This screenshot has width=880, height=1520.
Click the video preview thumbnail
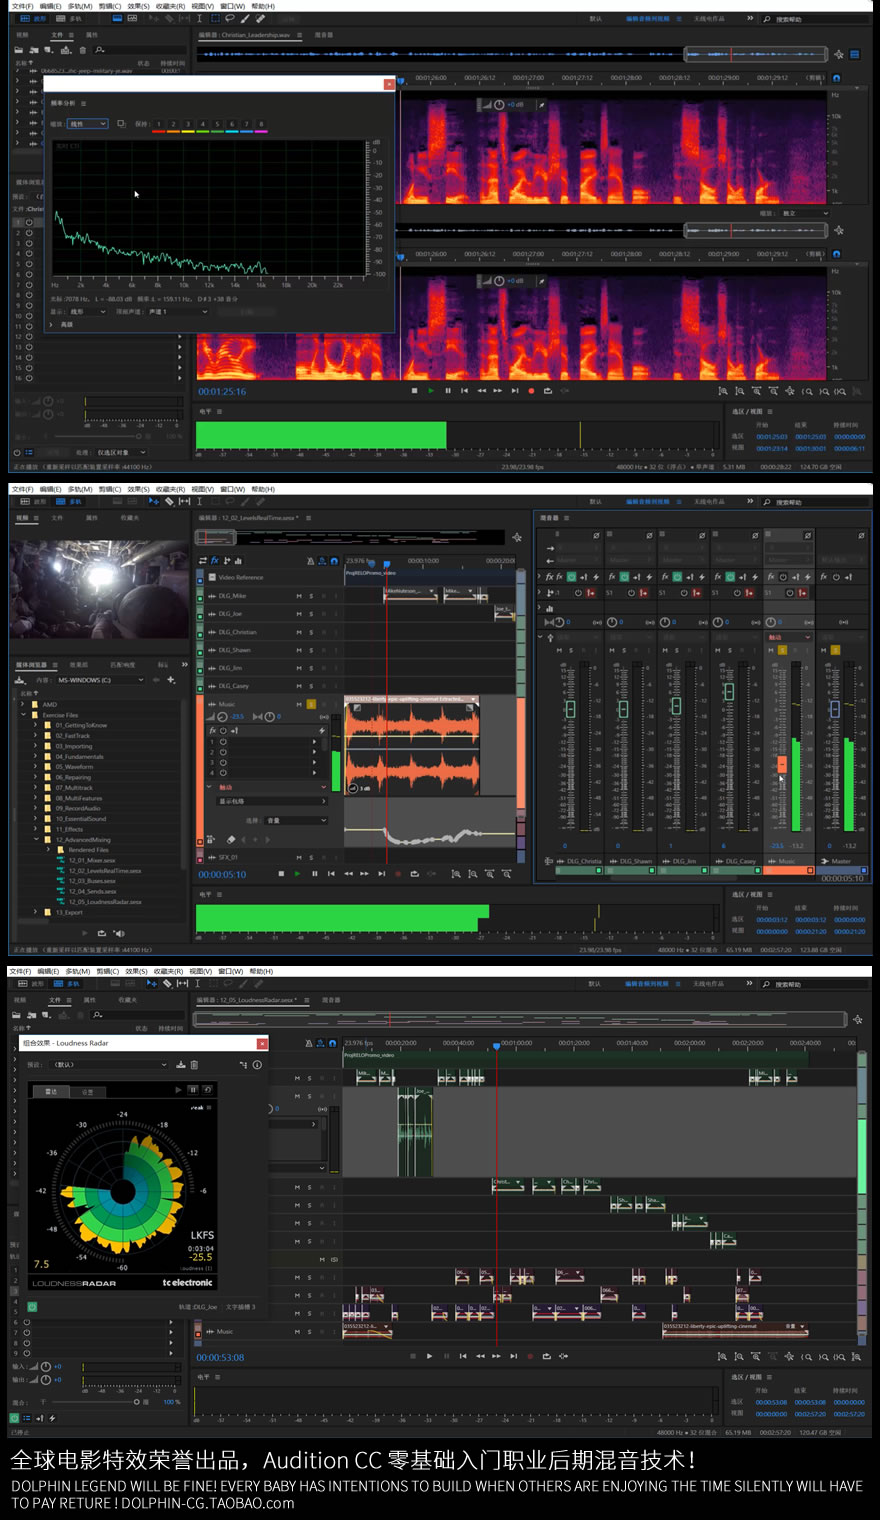coord(100,589)
